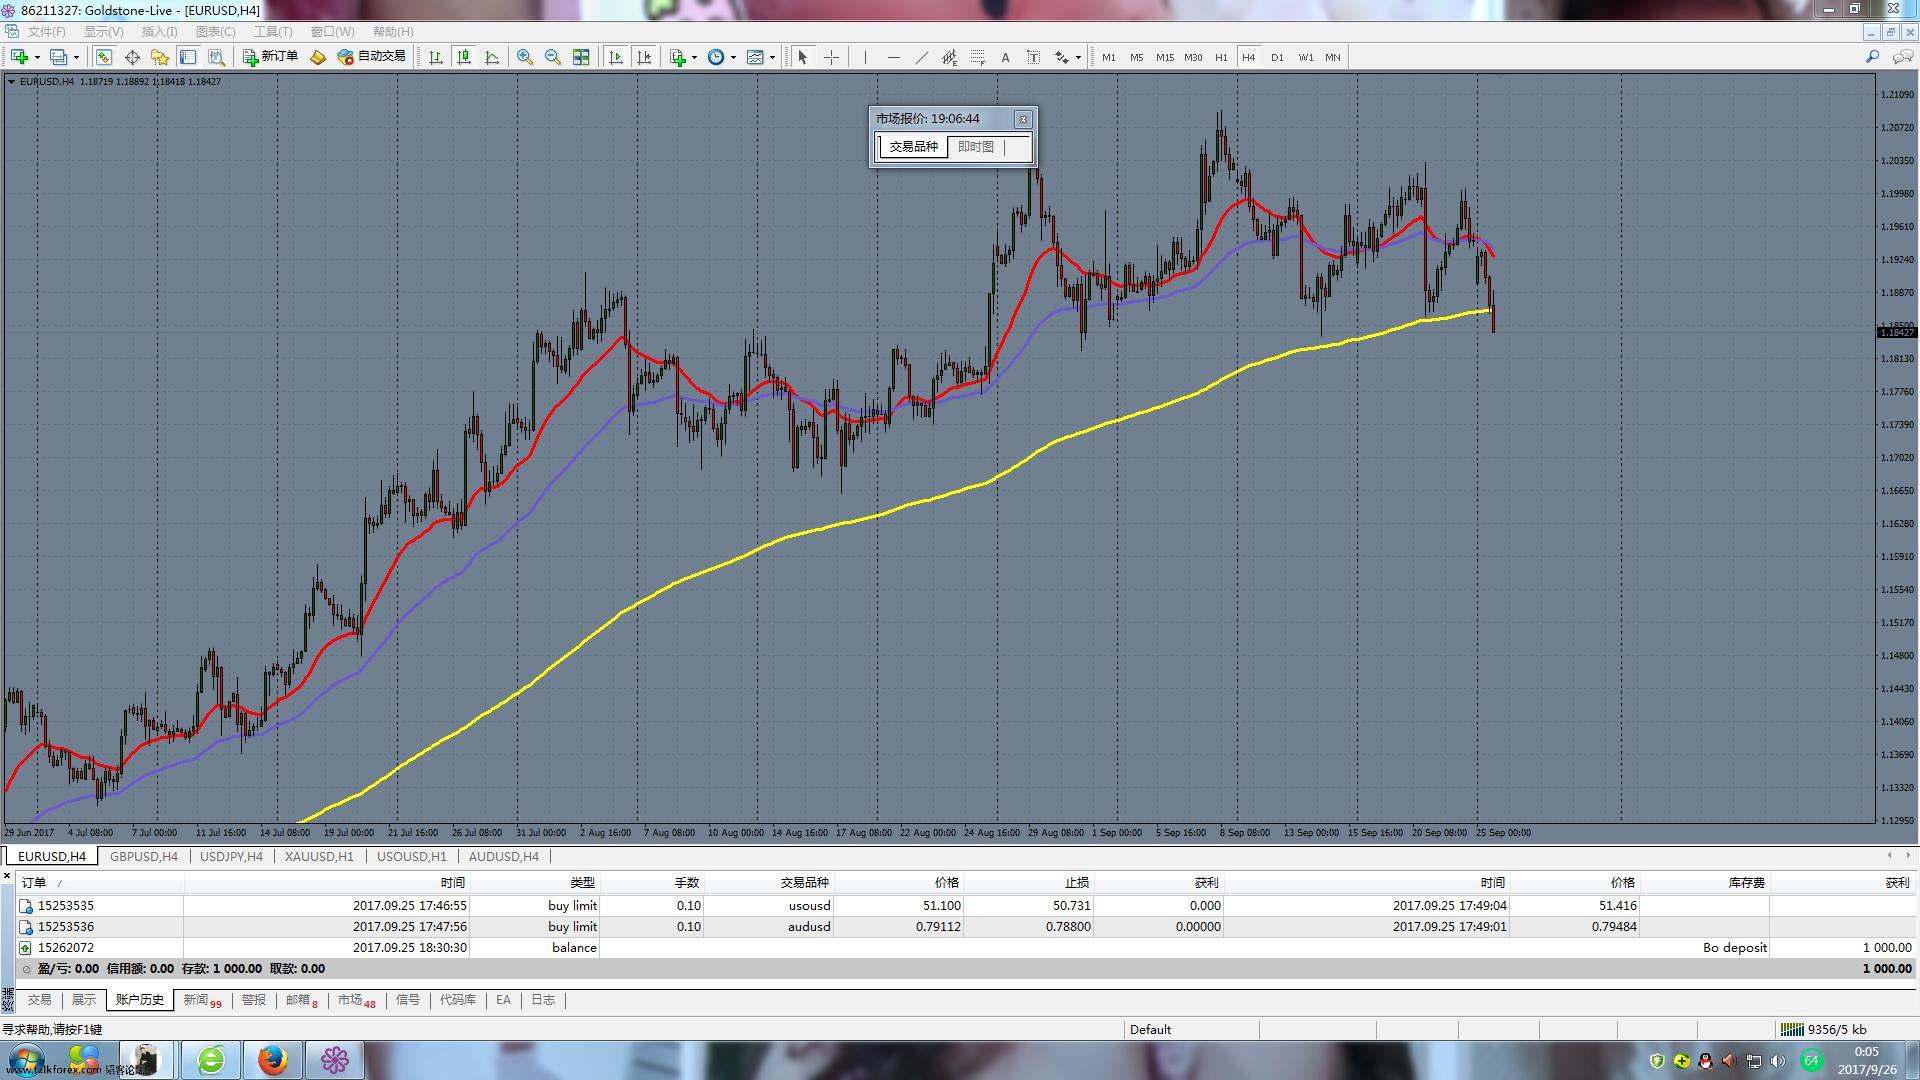Select the equidistant channel tool
This screenshot has height=1080, width=1920.
pos(949,57)
